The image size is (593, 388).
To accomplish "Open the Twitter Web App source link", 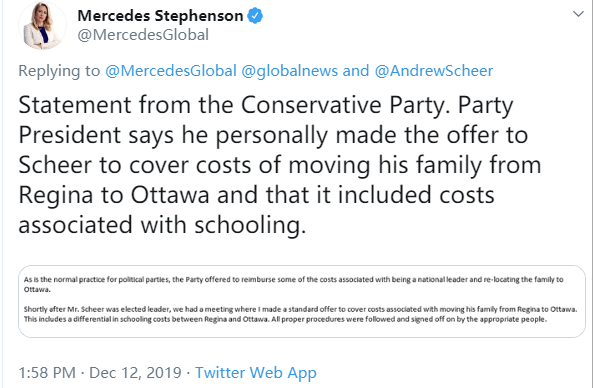I will pyautogui.click(x=256, y=372).
